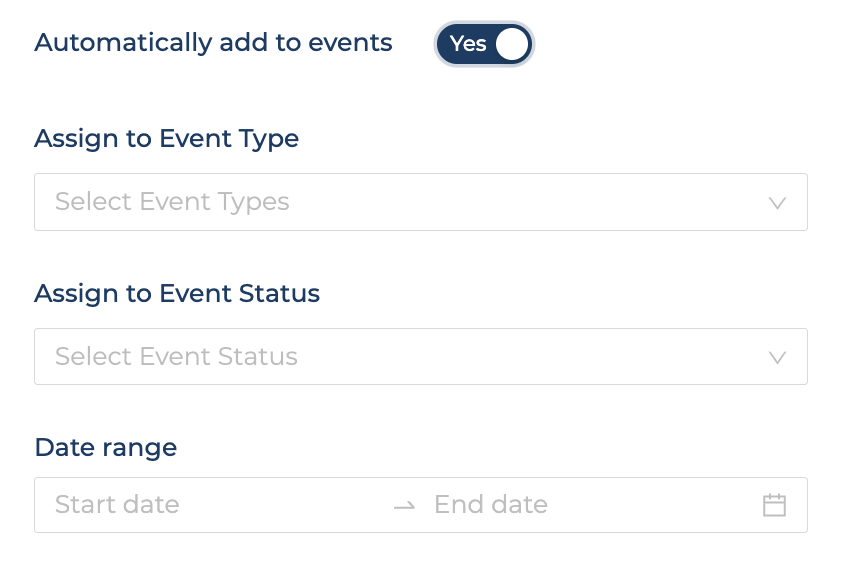Click empty area inside Event Status combo box
This screenshot has width=844, height=570.
tap(533, 356)
